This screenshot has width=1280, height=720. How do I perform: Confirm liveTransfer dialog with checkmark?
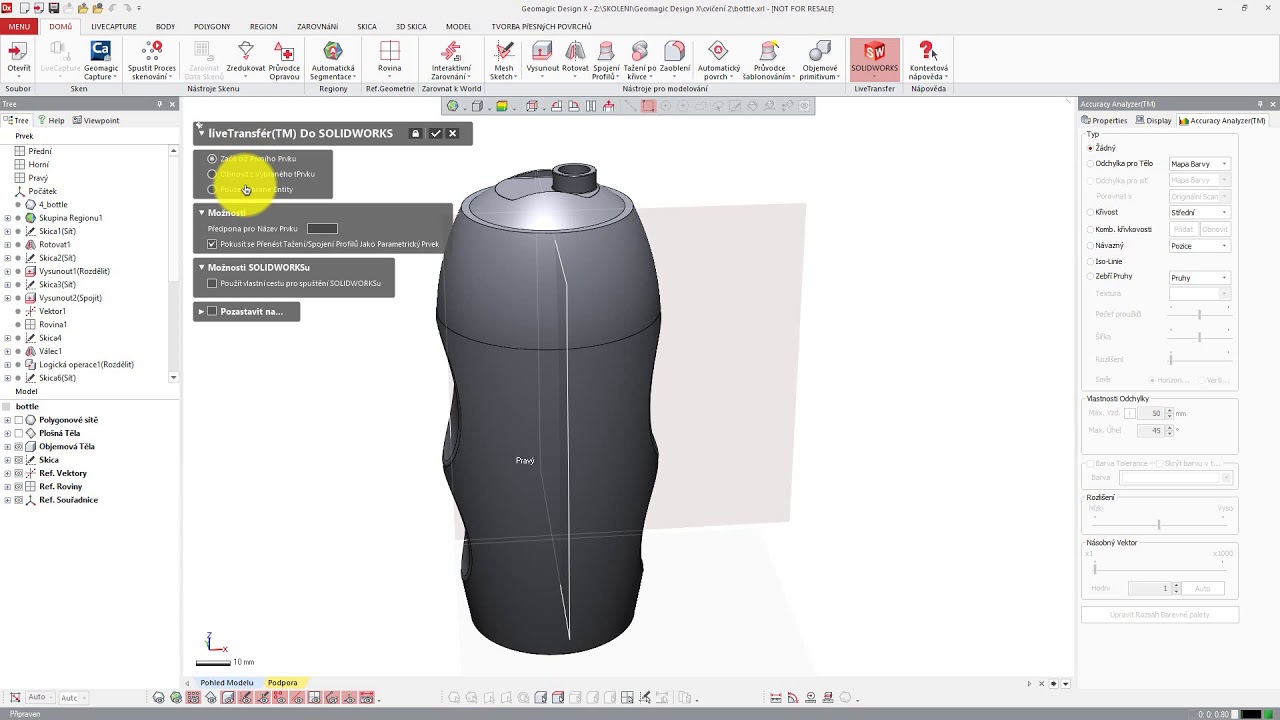435,133
